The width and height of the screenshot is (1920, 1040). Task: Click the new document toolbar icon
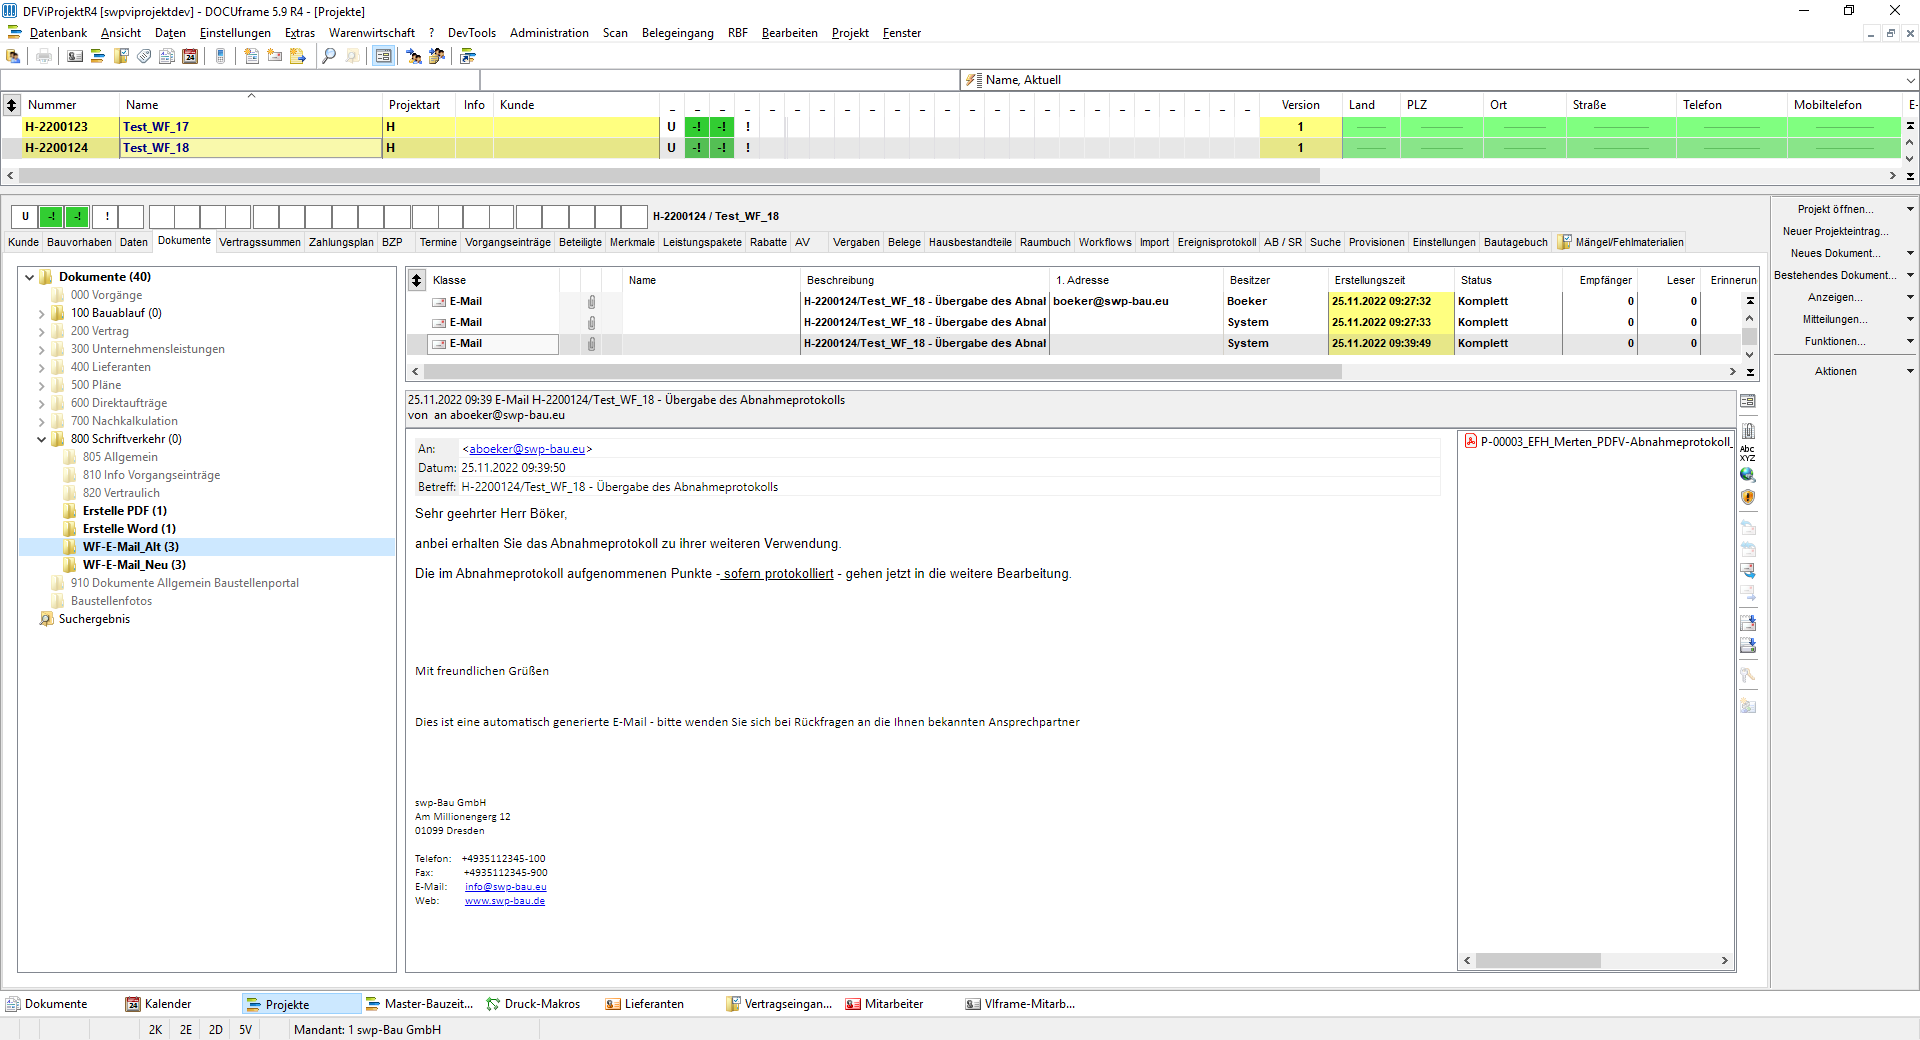252,56
